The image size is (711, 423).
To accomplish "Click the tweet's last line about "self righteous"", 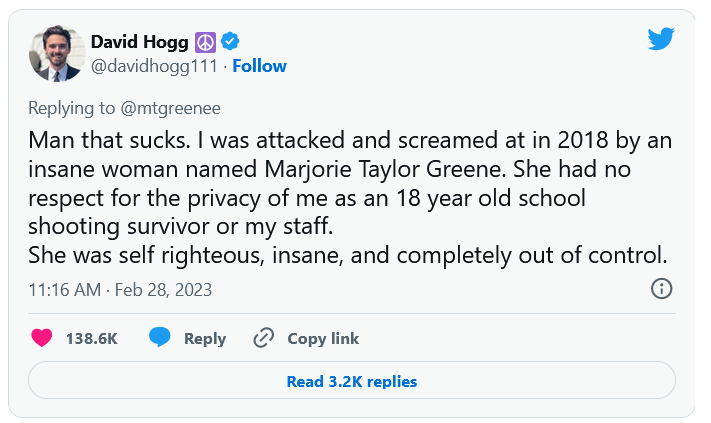I will tap(347, 255).
